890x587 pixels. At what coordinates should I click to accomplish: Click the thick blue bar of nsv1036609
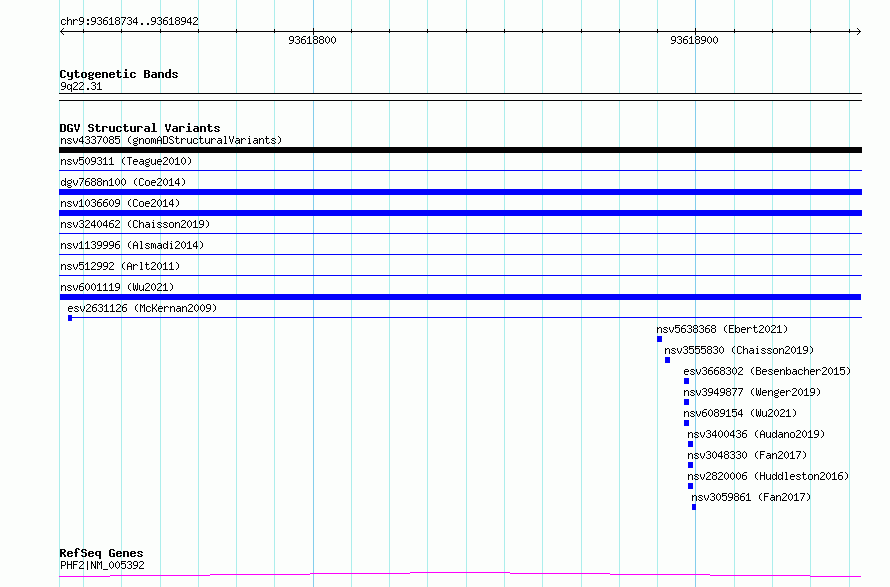pos(460,213)
